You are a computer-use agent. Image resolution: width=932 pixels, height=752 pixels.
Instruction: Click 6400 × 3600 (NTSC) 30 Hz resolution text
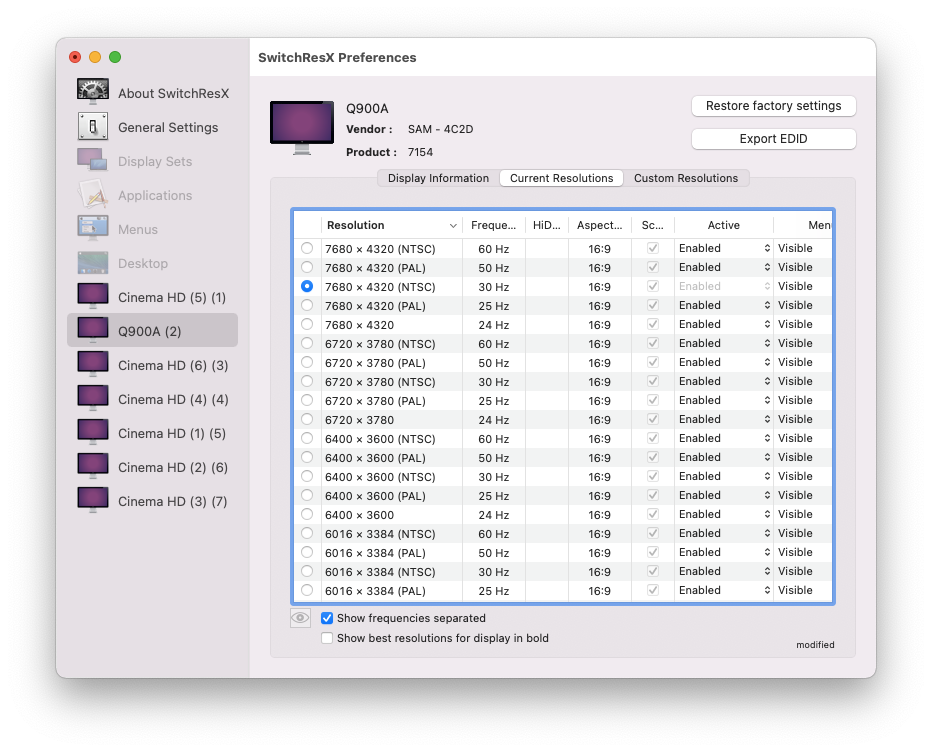[380, 477]
